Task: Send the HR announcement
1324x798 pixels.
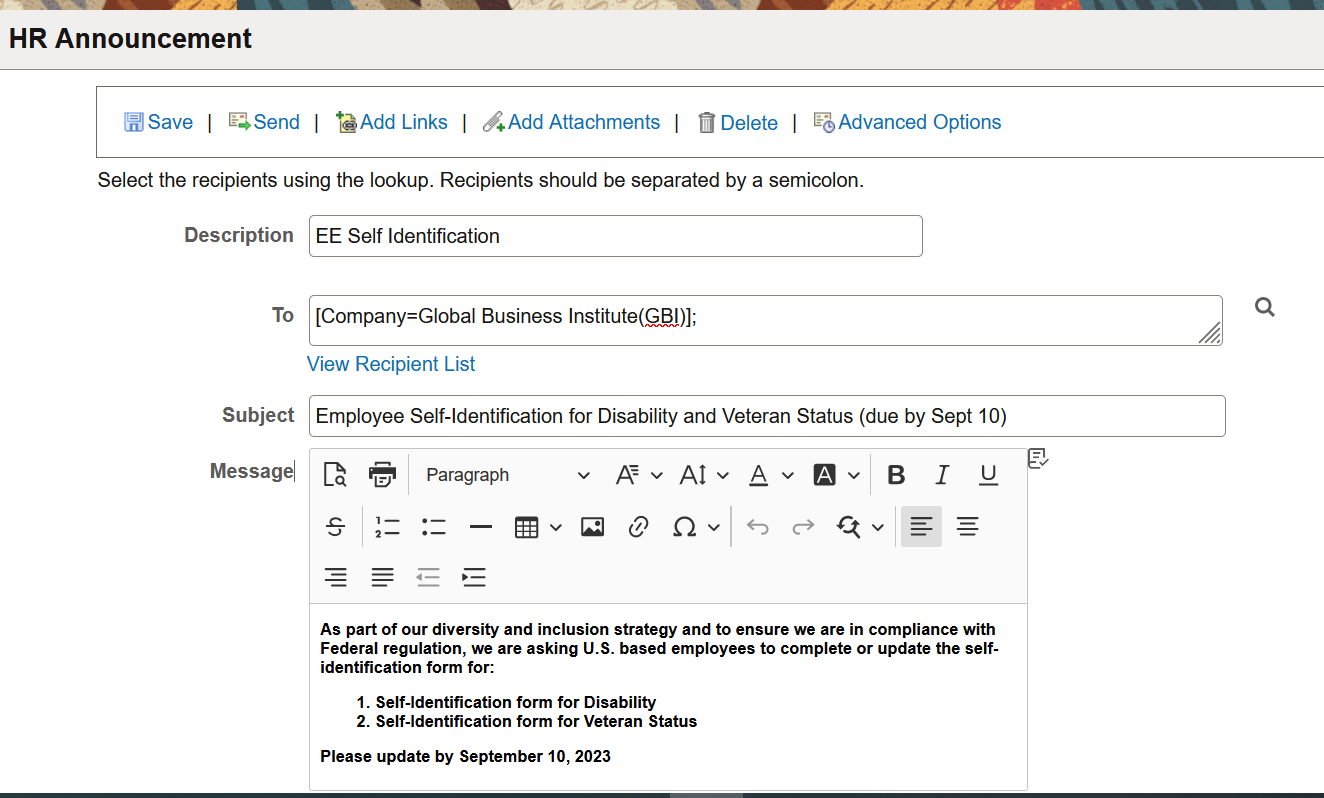Action: click(x=264, y=122)
